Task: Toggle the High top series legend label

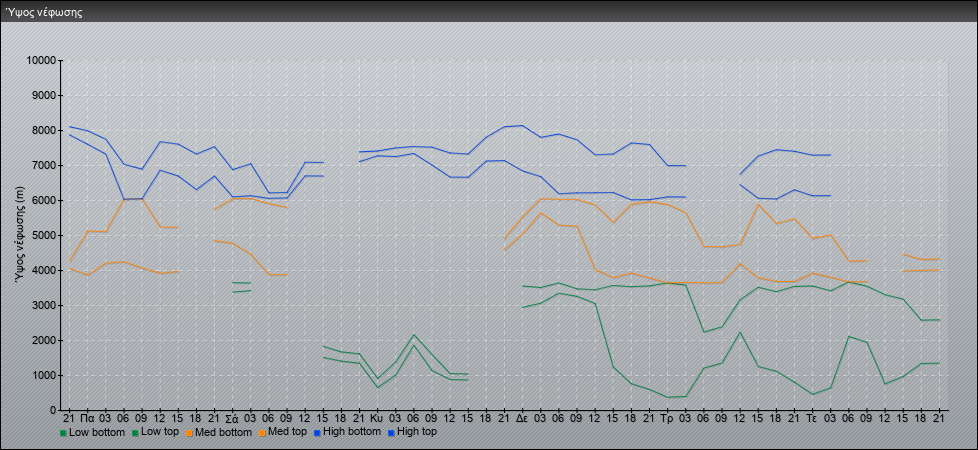Action: pos(417,432)
